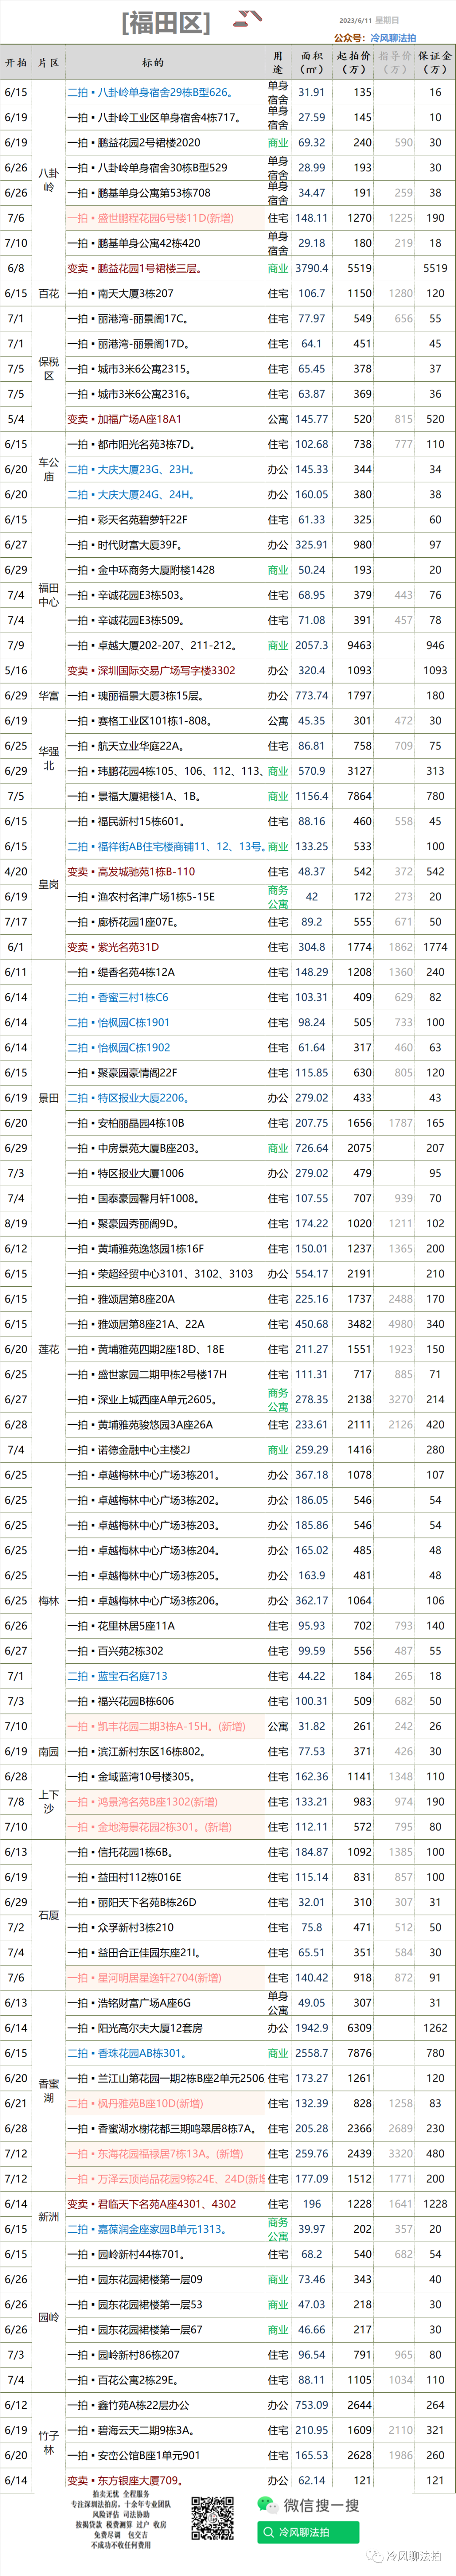Click the green 冷风聊法拍 search button
Image resolution: width=456 pixels, height=2576 pixels.
307,2532
